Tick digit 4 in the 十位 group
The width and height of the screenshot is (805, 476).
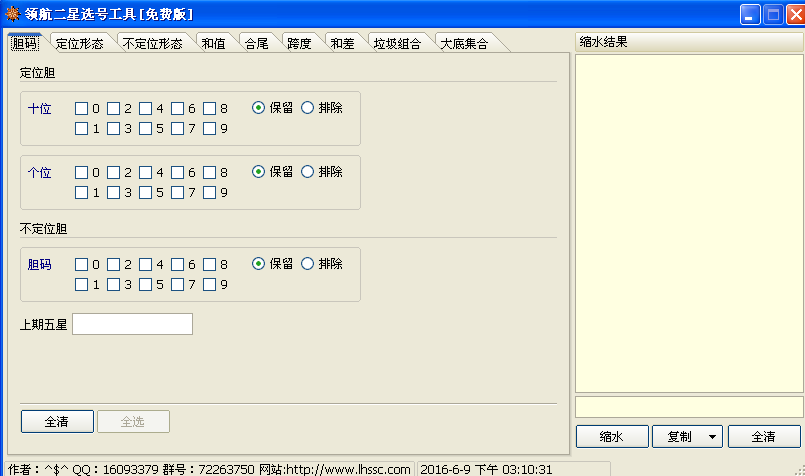coord(145,108)
